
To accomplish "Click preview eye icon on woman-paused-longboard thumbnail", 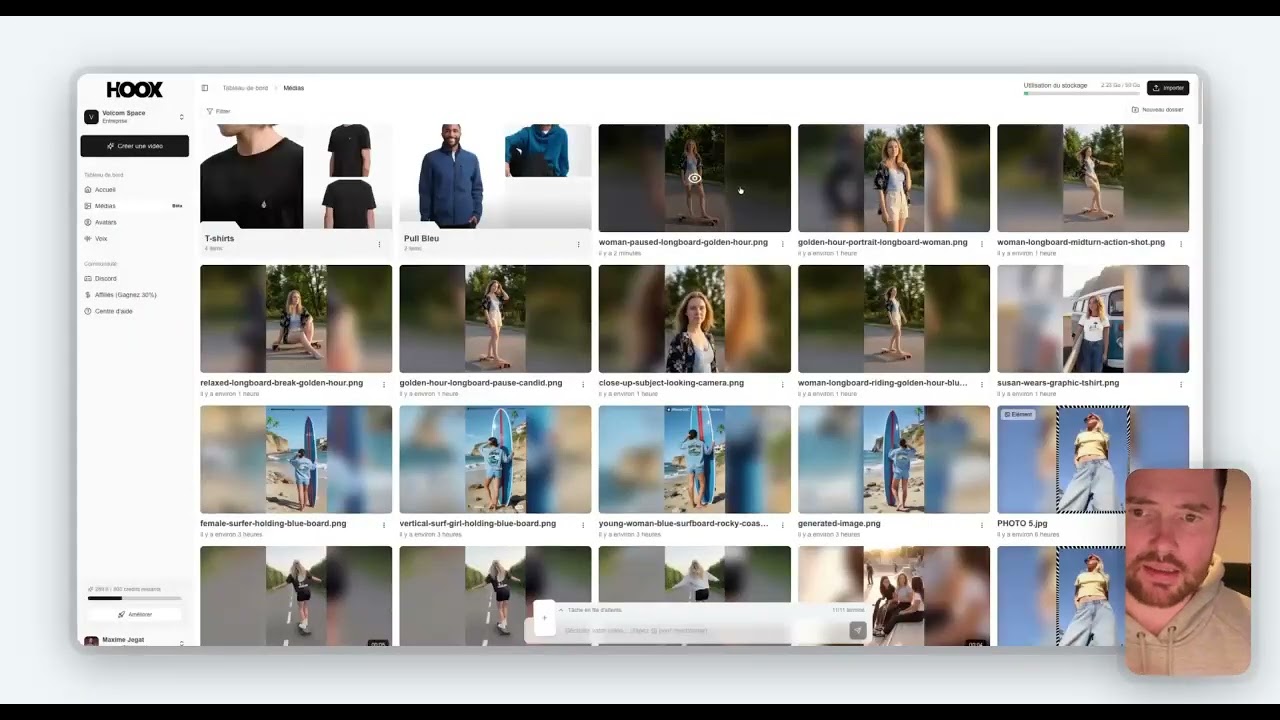I will tap(694, 178).
